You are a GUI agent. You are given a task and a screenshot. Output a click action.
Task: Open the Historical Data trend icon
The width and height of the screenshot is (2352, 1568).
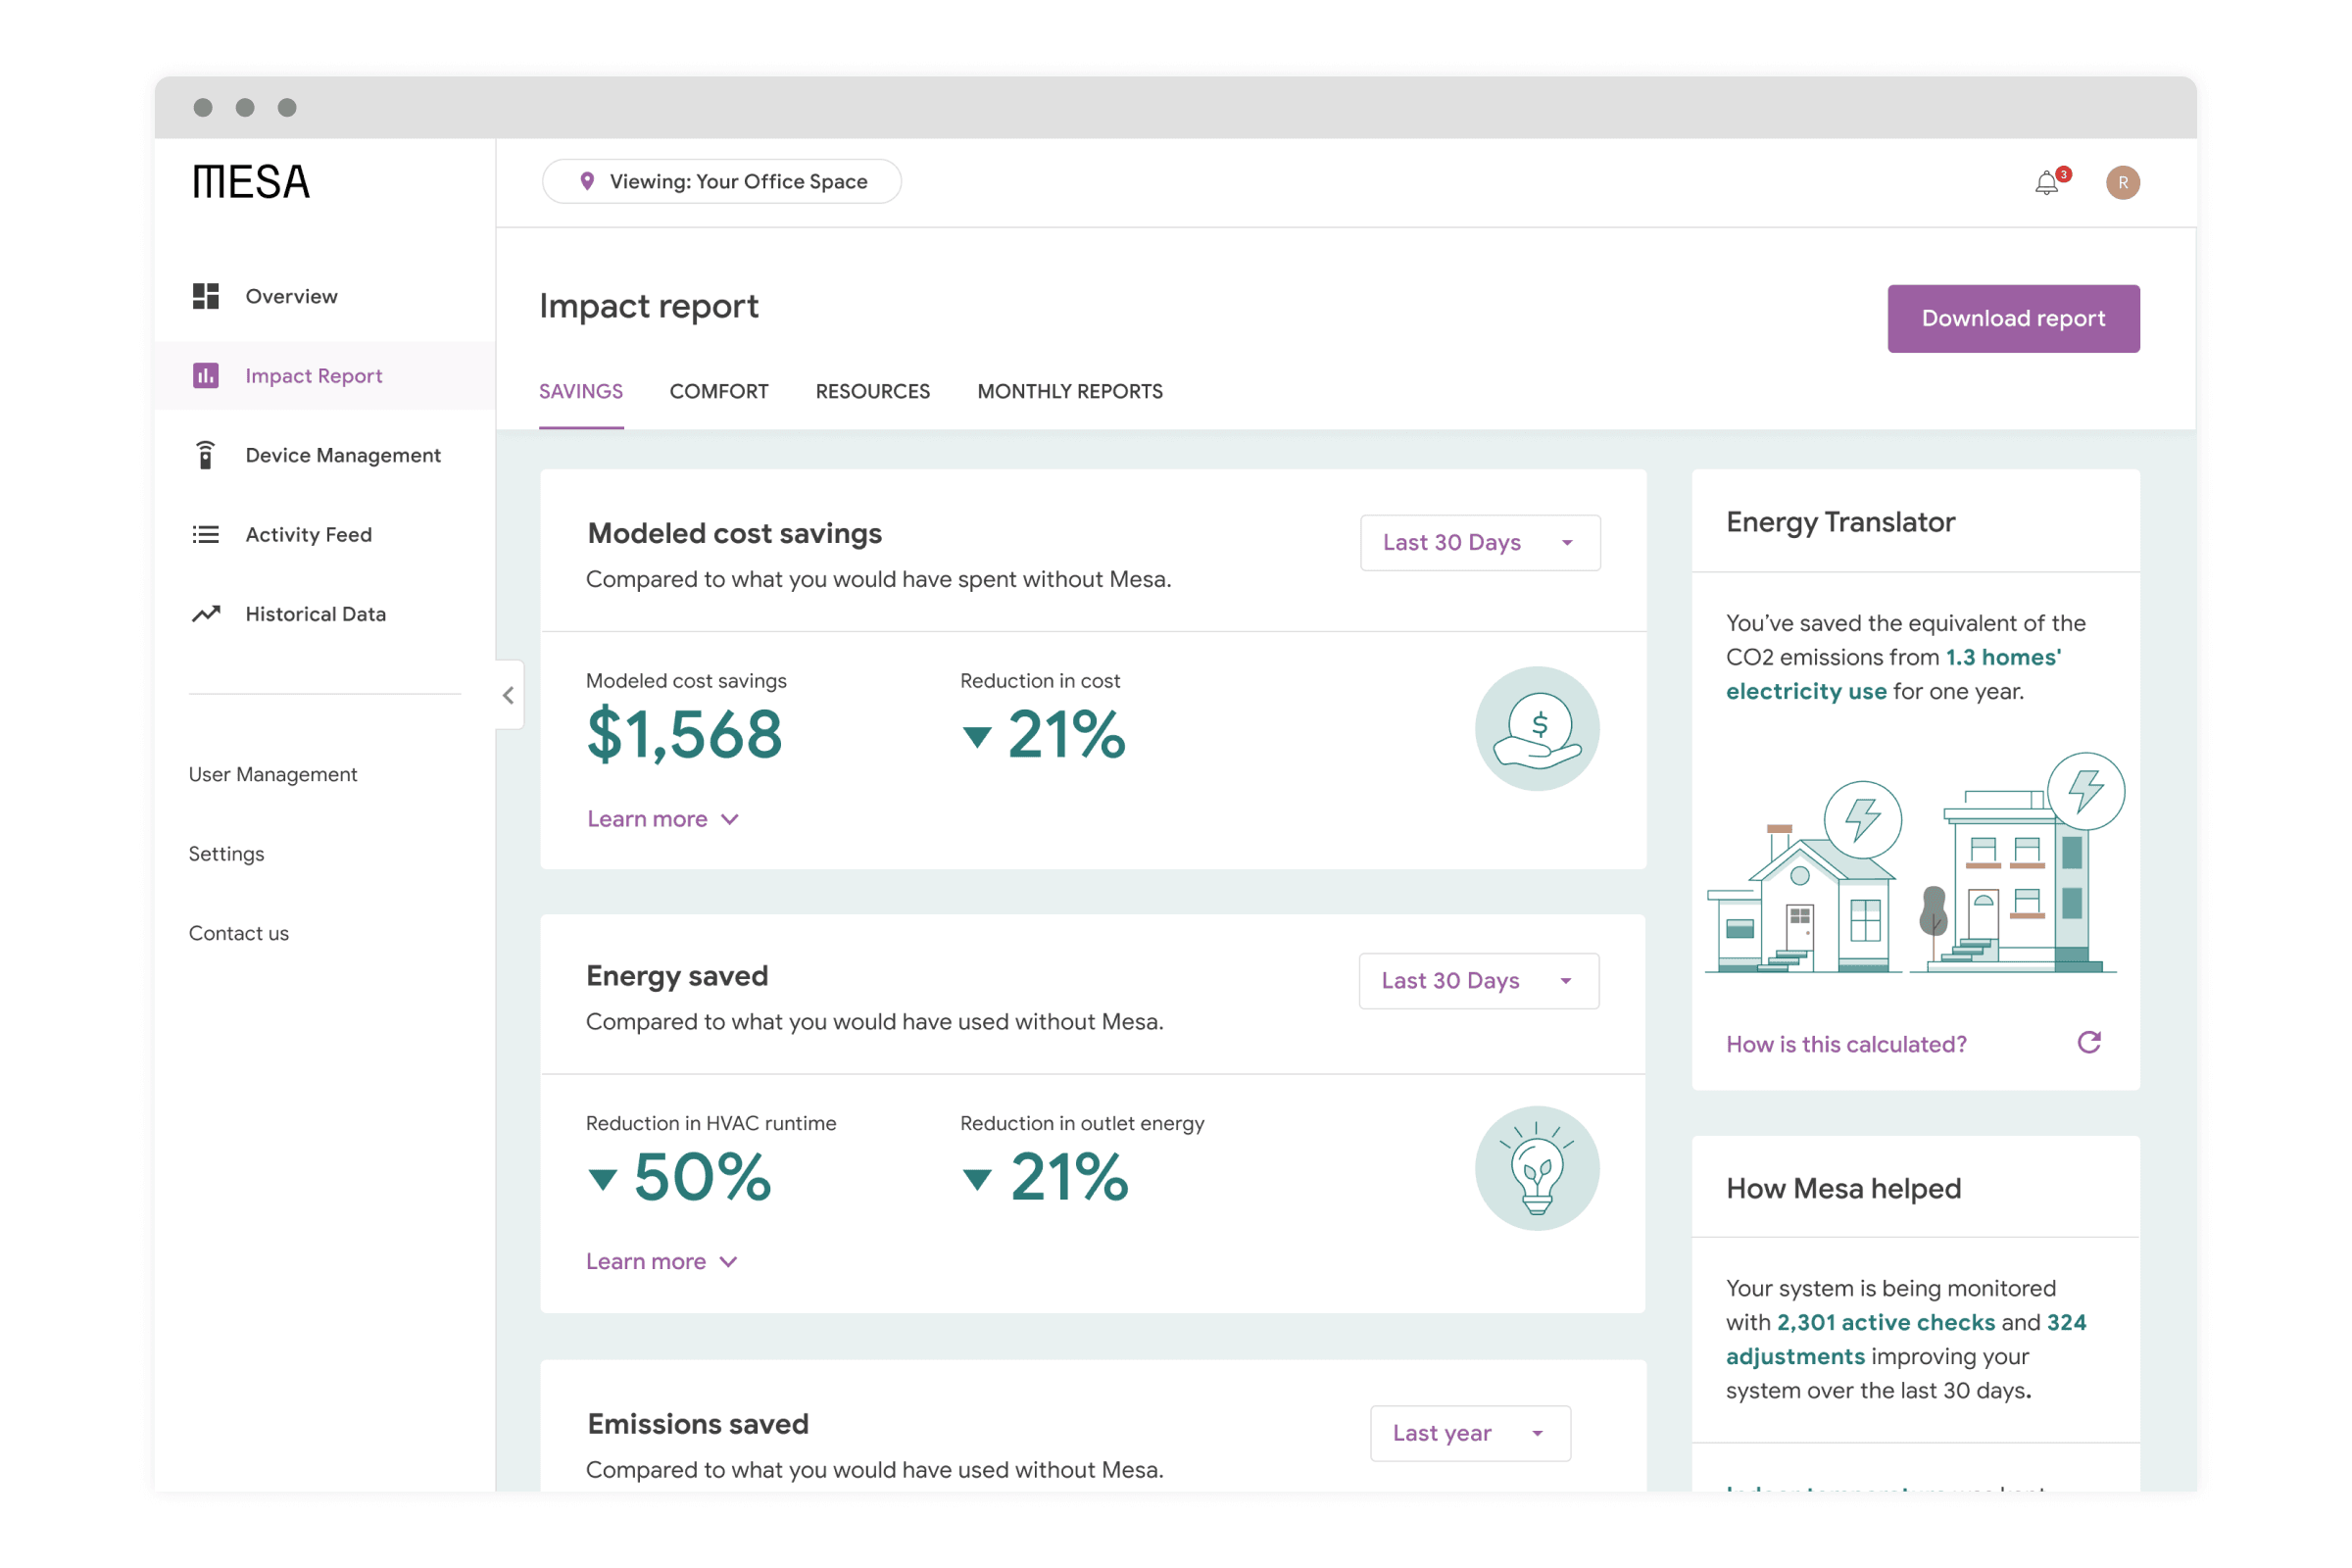206,614
